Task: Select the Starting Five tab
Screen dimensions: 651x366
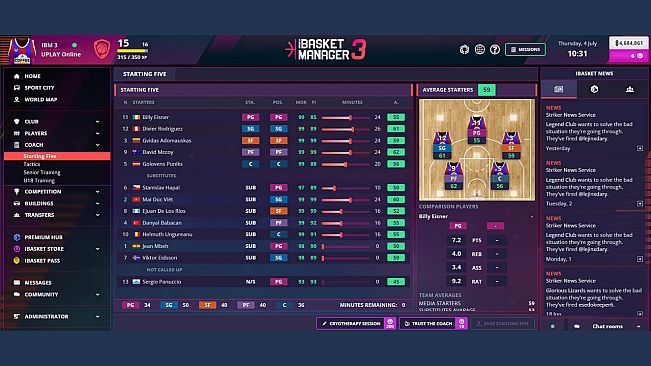Action: (144, 74)
